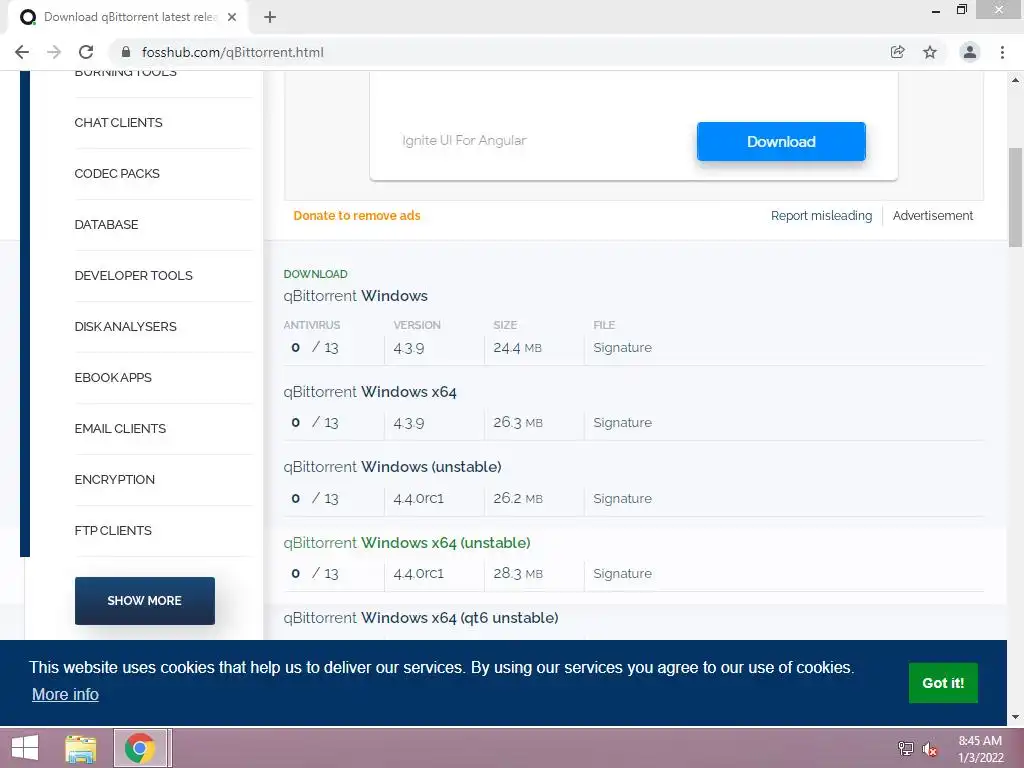Click the padlock site info icon
The height and width of the screenshot is (768, 1024).
click(x=126, y=52)
